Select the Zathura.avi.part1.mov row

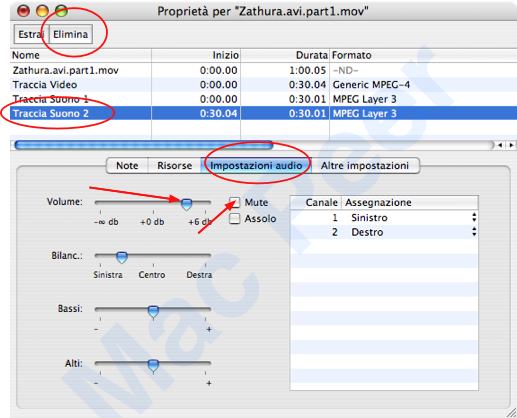(263, 70)
